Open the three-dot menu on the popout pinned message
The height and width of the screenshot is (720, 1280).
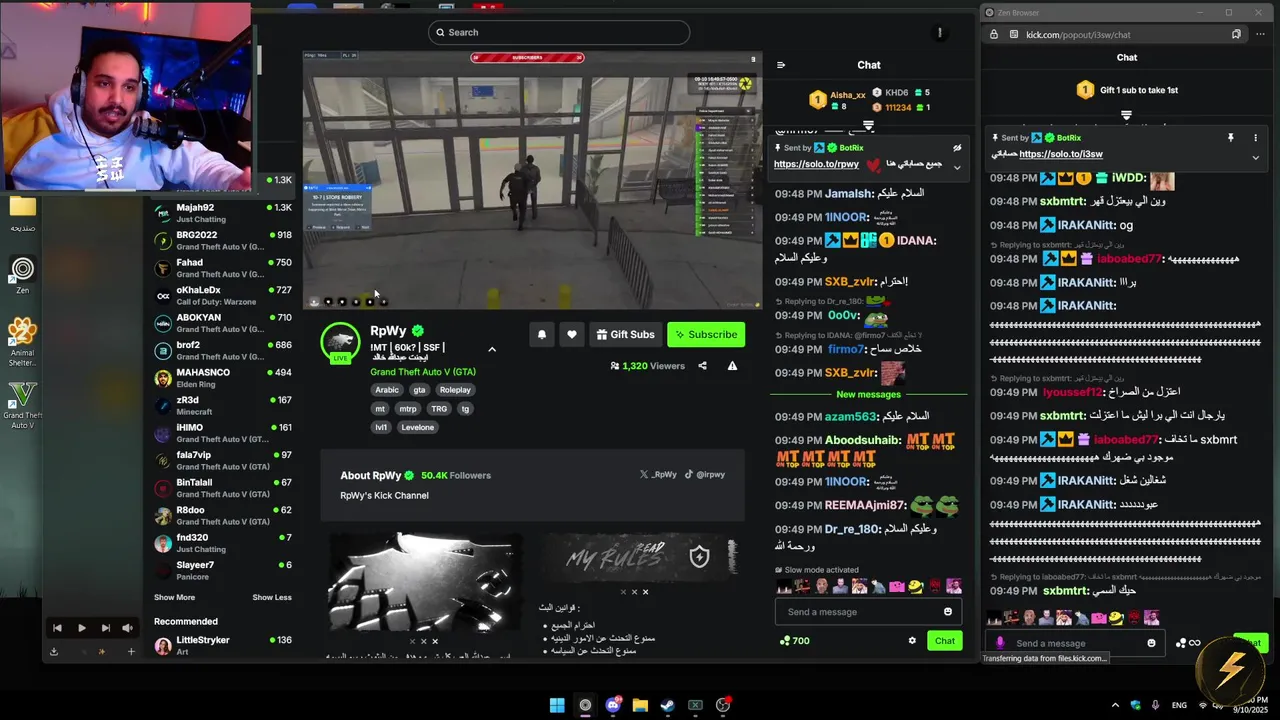pyautogui.click(x=1255, y=138)
